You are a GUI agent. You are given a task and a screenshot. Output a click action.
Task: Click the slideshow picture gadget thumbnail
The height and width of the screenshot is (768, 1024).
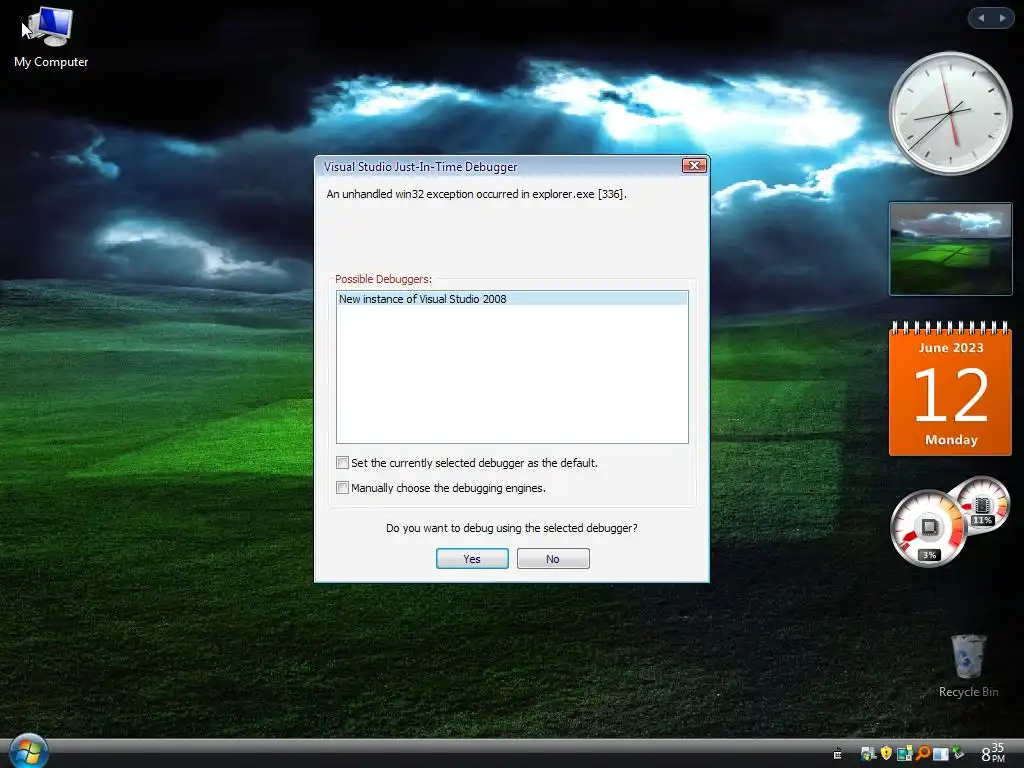950,249
